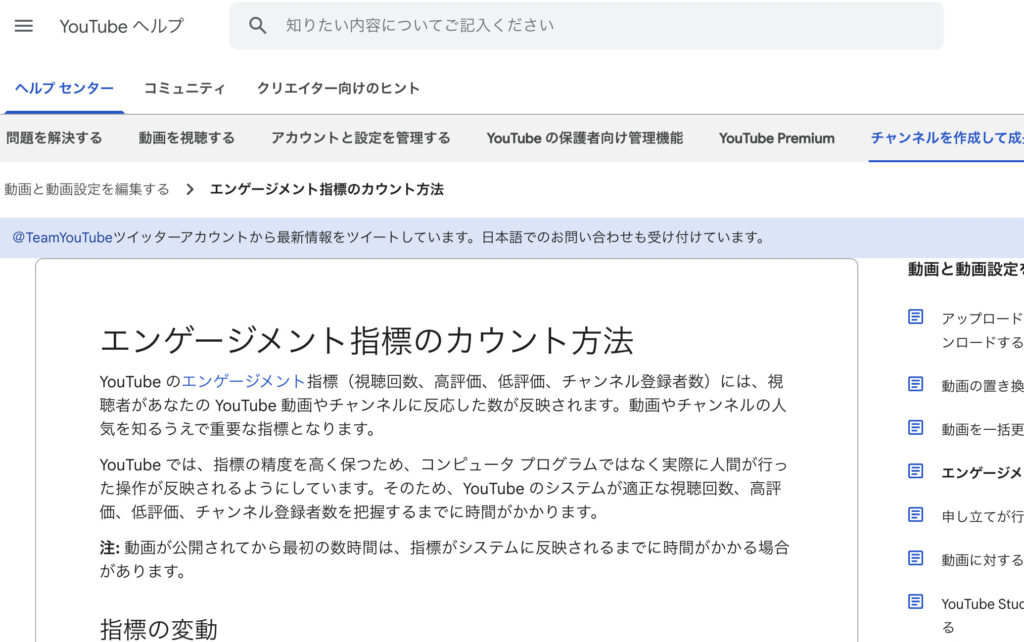Click the 動画と動画設定 sidebar heading

(966, 269)
